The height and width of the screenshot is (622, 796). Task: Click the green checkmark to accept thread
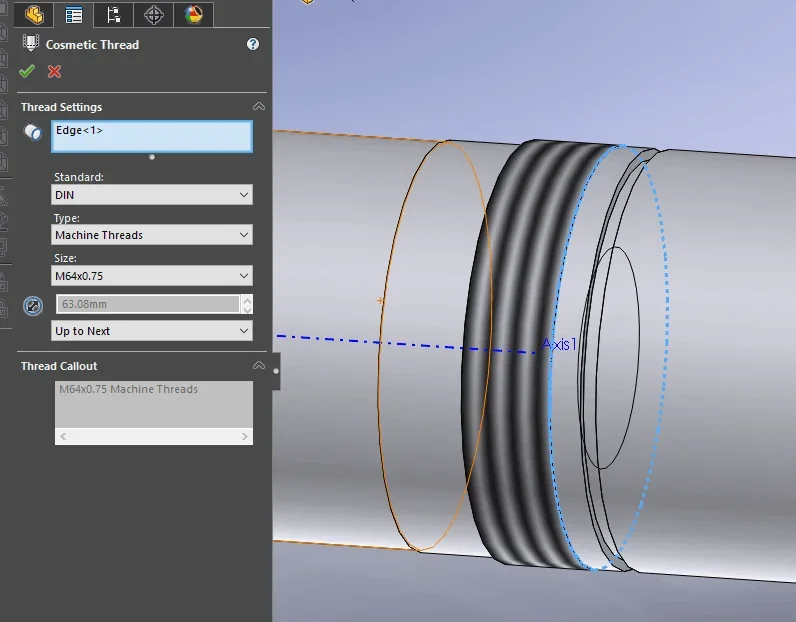27,71
